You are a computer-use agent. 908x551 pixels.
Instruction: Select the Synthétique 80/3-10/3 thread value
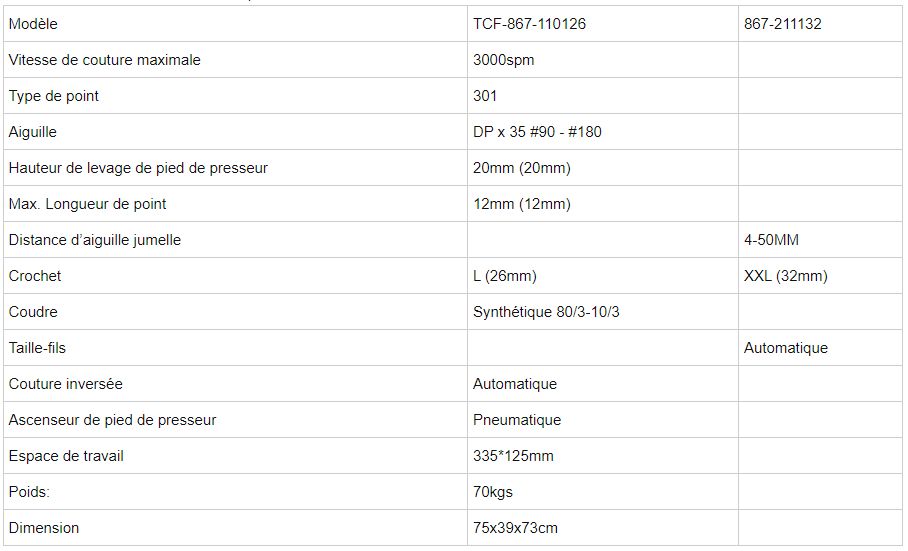click(x=546, y=312)
